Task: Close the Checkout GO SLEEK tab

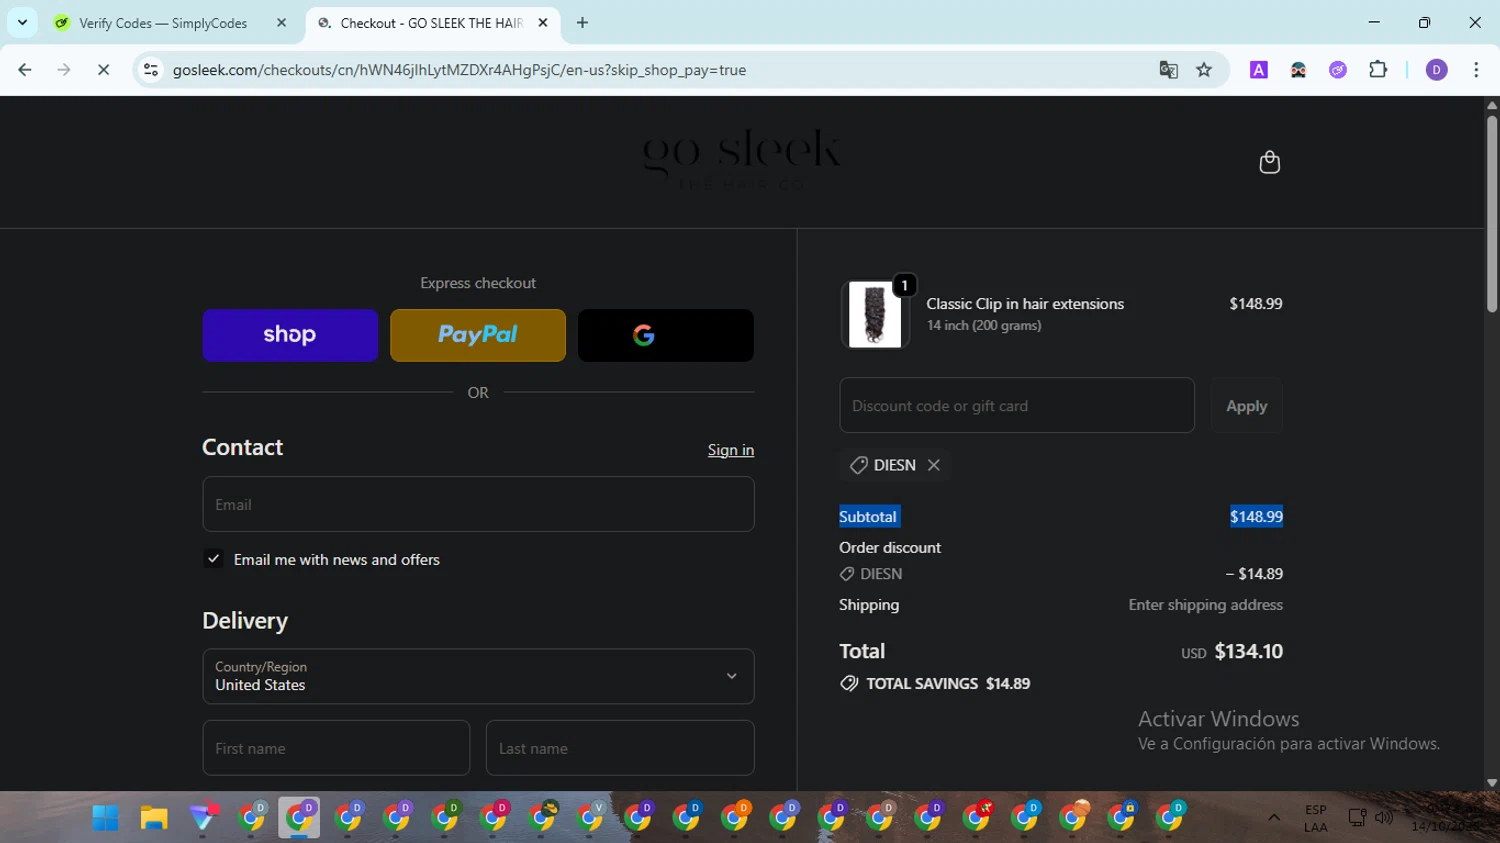Action: [543, 23]
